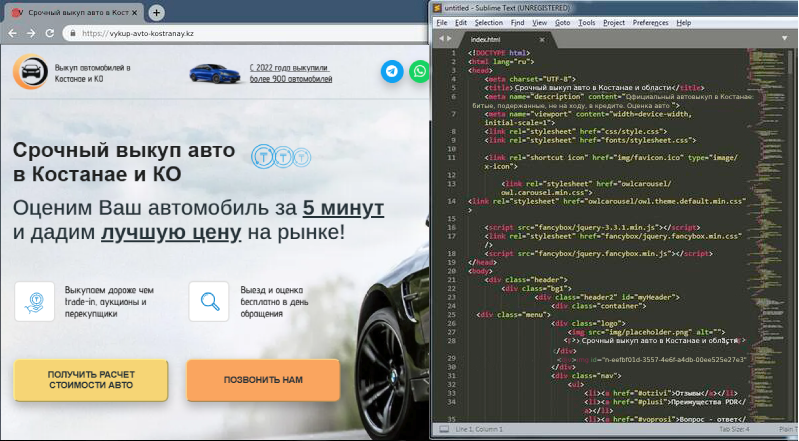Click the href="#otzivi" Отзывы line
Image resolution: width=799 pixels, height=441 pixels.
coord(661,393)
